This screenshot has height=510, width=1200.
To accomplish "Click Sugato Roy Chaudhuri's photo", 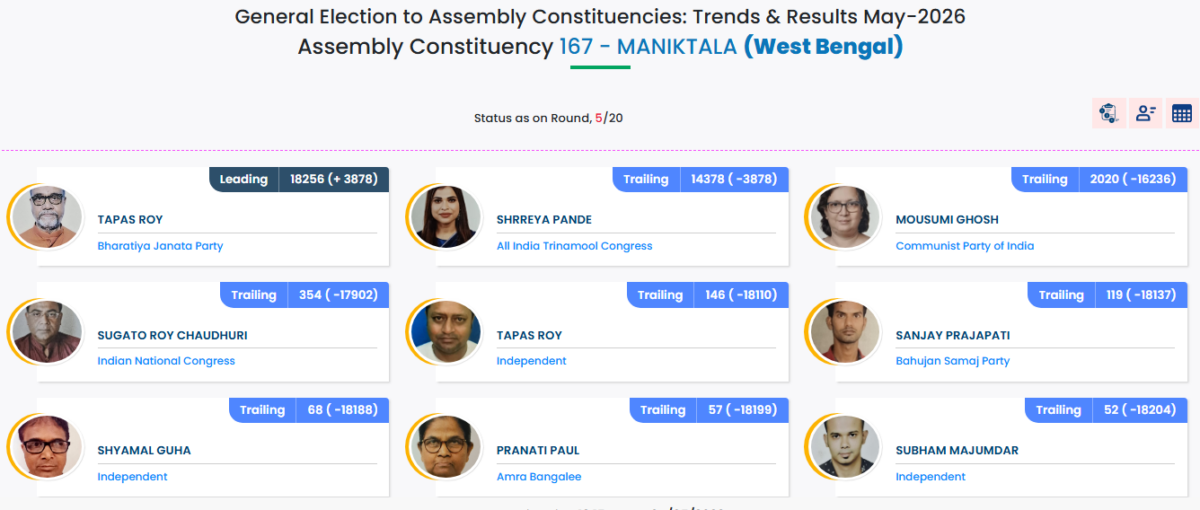I will pos(45,331).
